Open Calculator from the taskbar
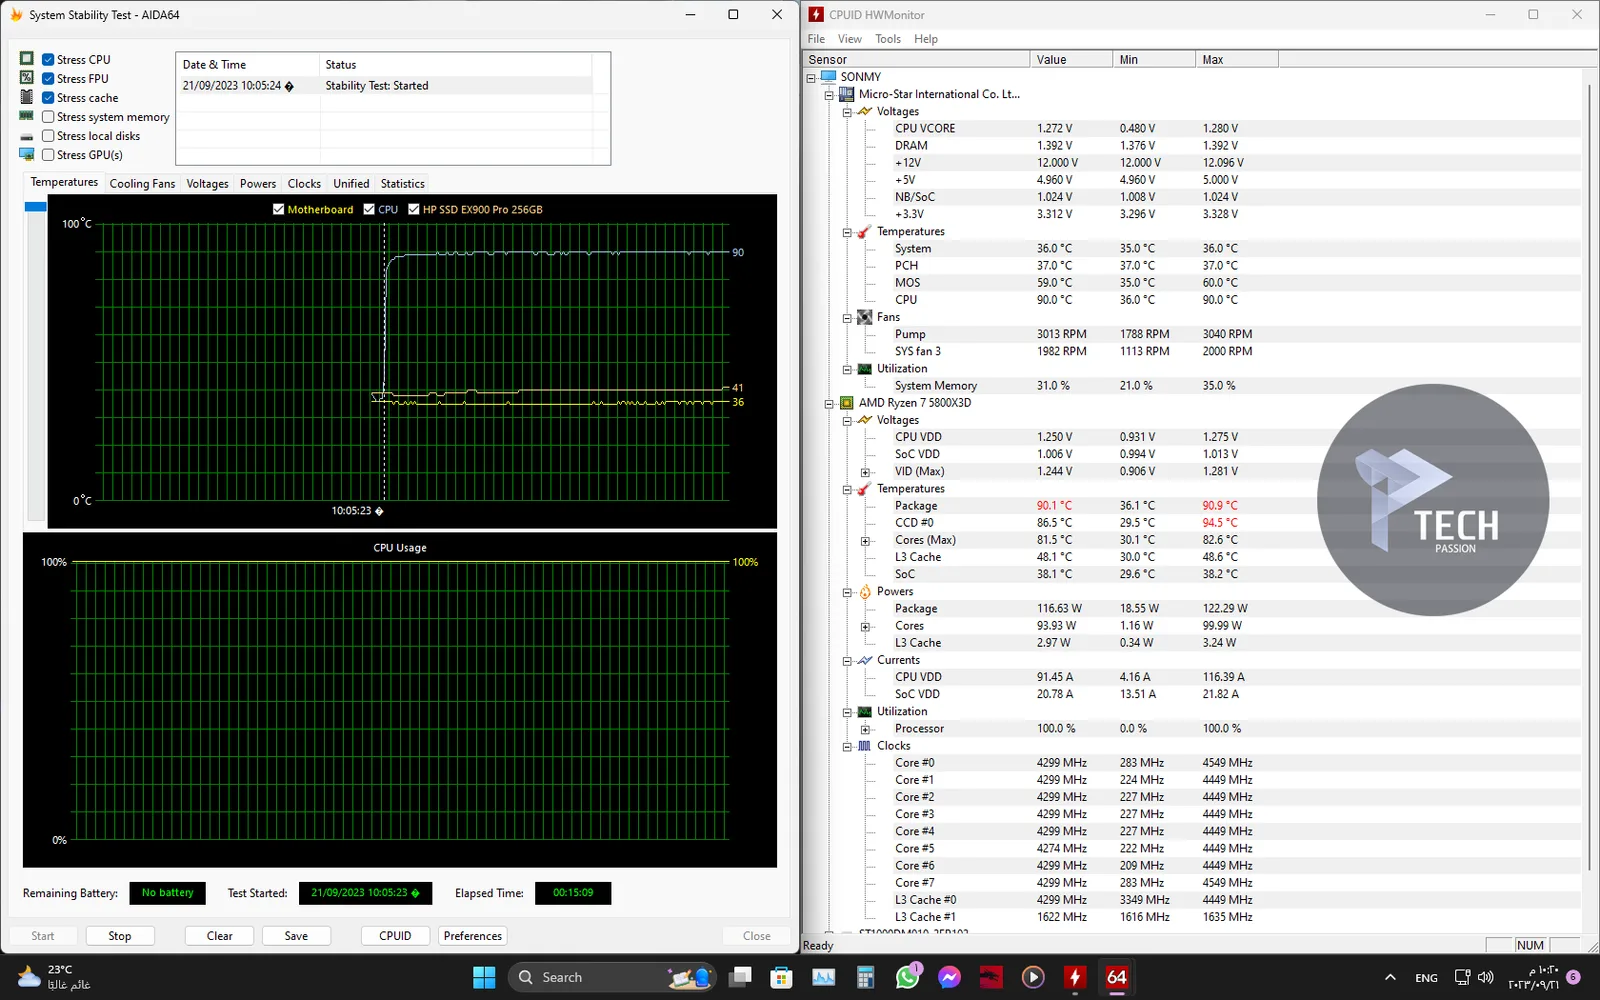The image size is (1600, 1000). coord(866,977)
